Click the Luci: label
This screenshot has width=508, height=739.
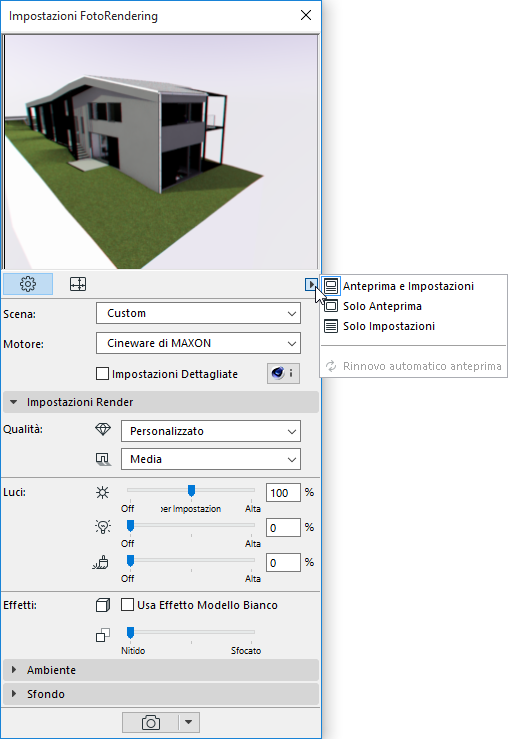(x=14, y=492)
